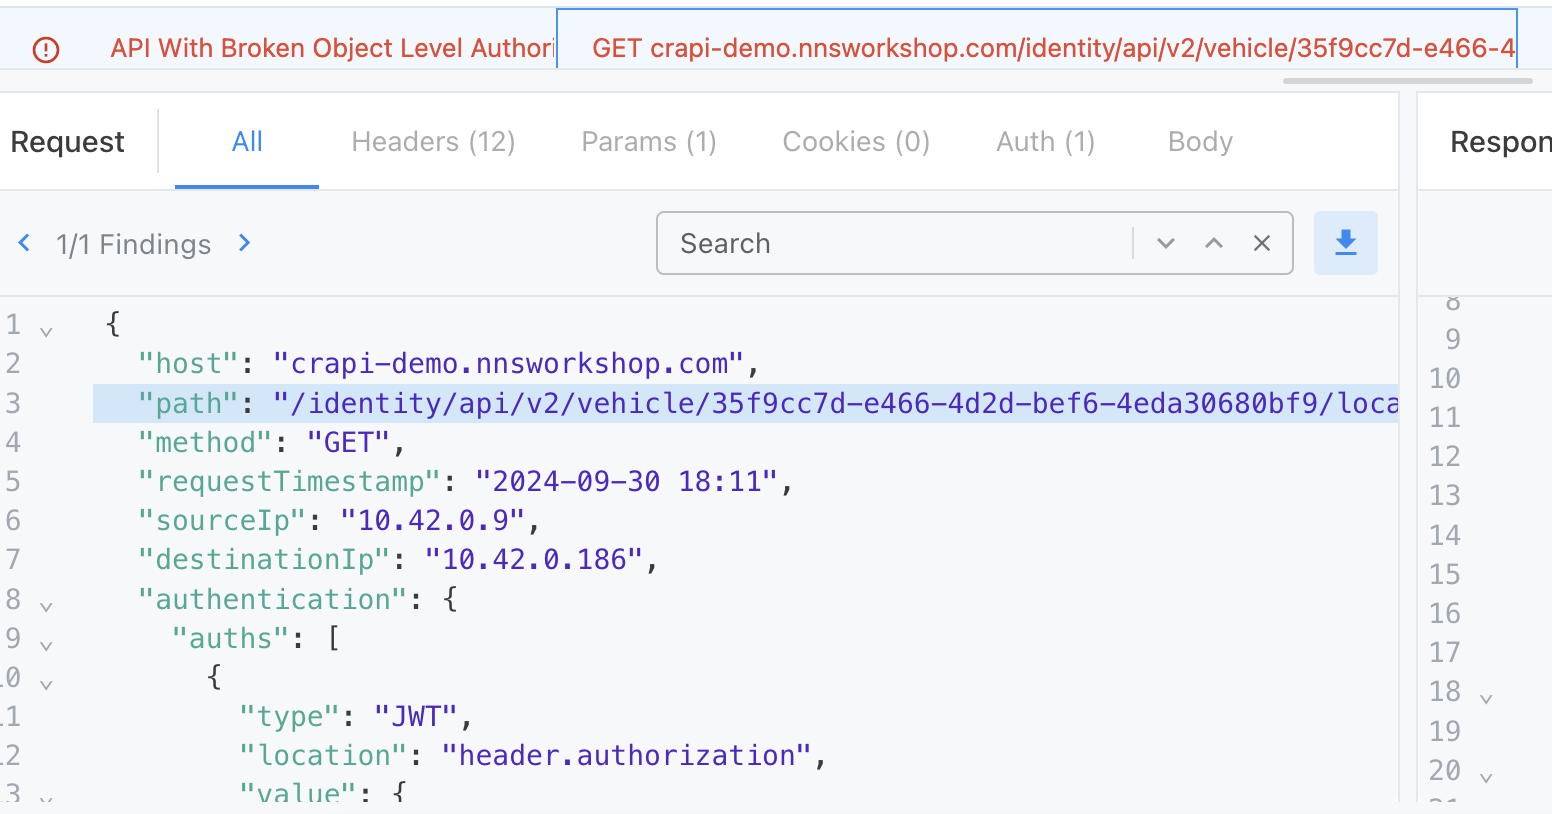The image size is (1552, 814).
Task: Click the horizontal scrollbar under the tabs
Action: click(x=1407, y=80)
